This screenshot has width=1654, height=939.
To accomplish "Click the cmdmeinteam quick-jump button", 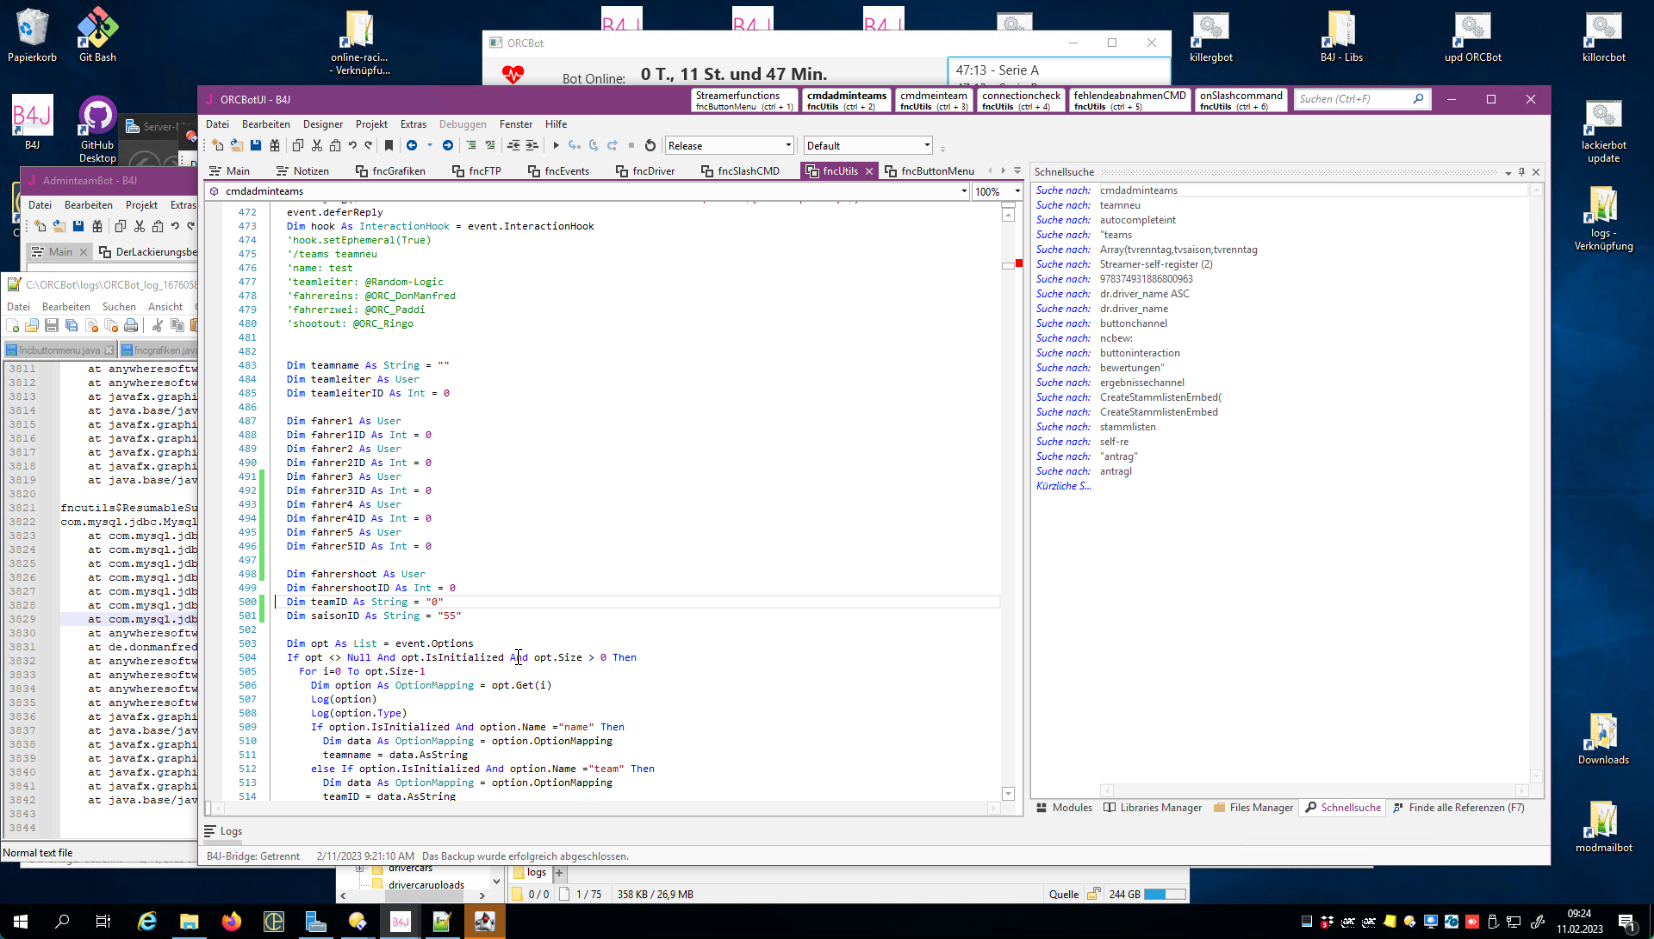I will pyautogui.click(x=933, y=100).
